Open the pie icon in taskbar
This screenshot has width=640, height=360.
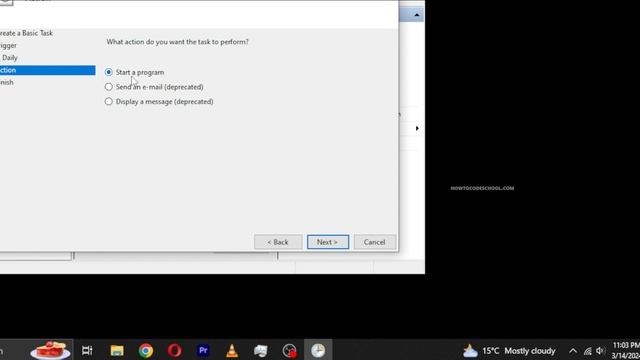[50, 350]
